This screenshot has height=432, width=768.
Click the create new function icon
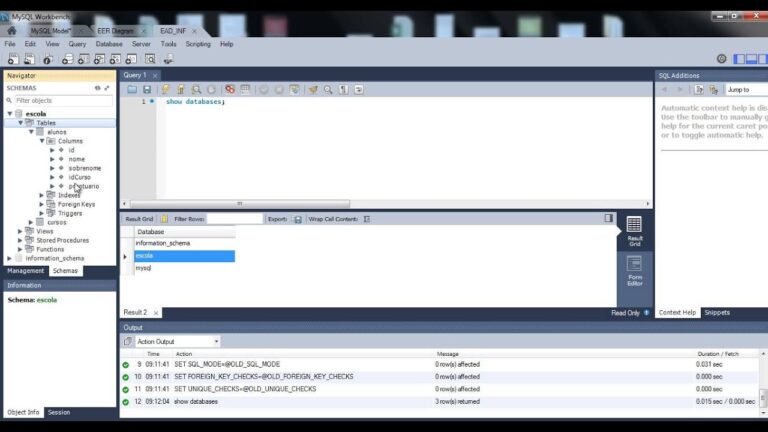[x=131, y=59]
